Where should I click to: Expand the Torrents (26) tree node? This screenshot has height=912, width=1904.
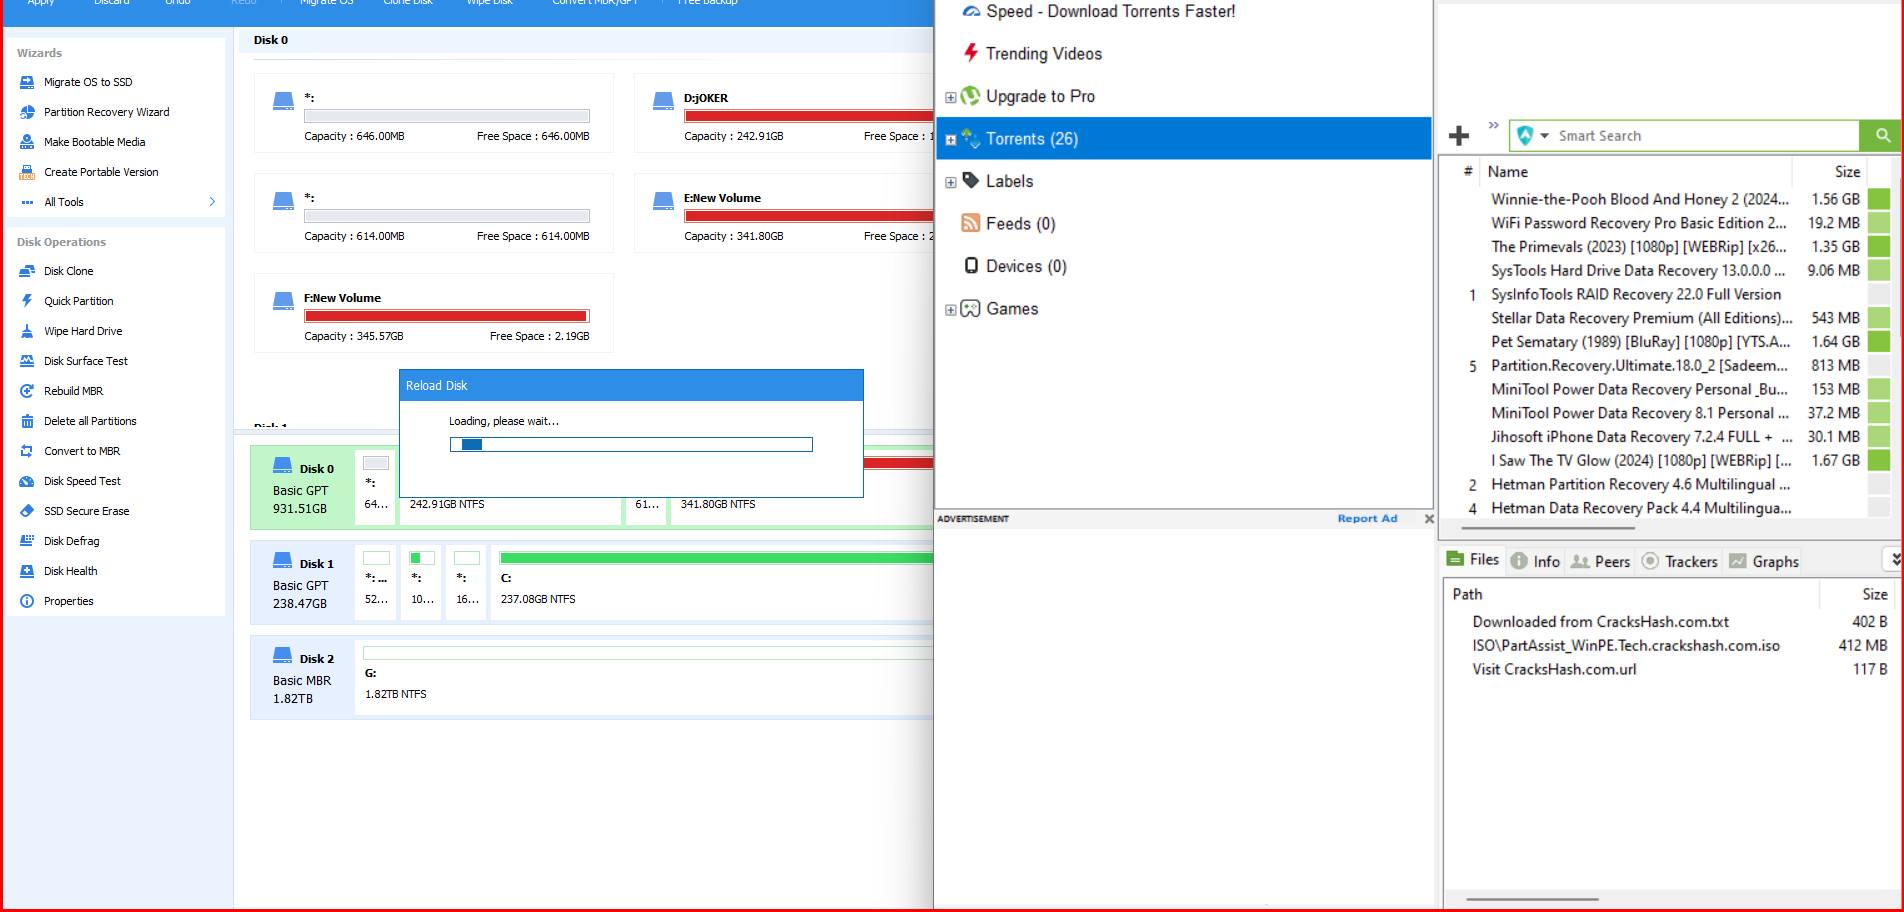(x=950, y=140)
